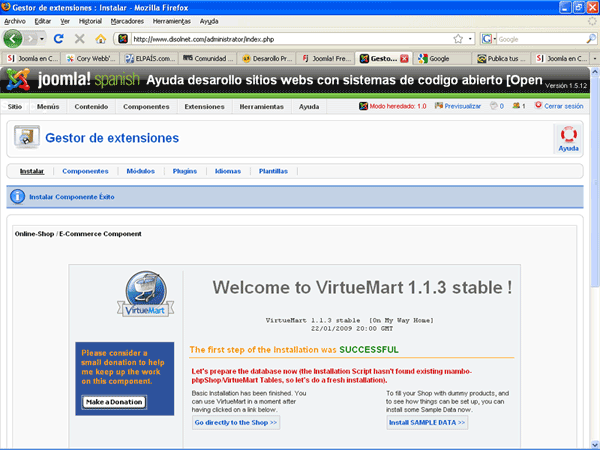The image size is (600, 450).
Task: Click the Previsualizar link
Action: [x=458, y=106]
